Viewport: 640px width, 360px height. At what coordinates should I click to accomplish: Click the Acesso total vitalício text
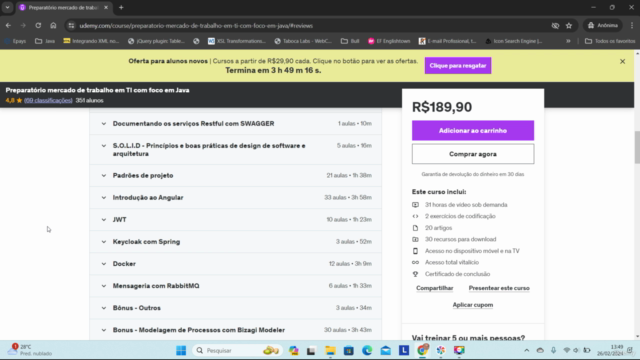(x=452, y=262)
